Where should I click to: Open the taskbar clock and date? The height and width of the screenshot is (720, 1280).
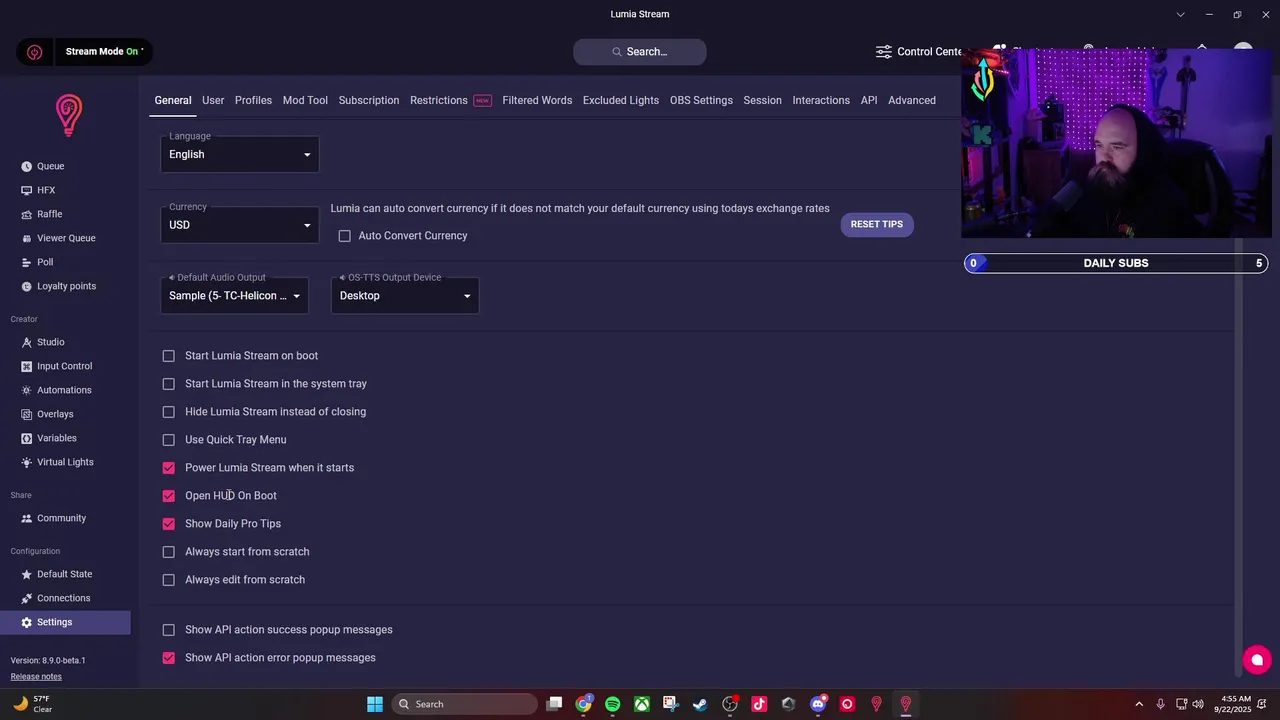click(x=1236, y=704)
